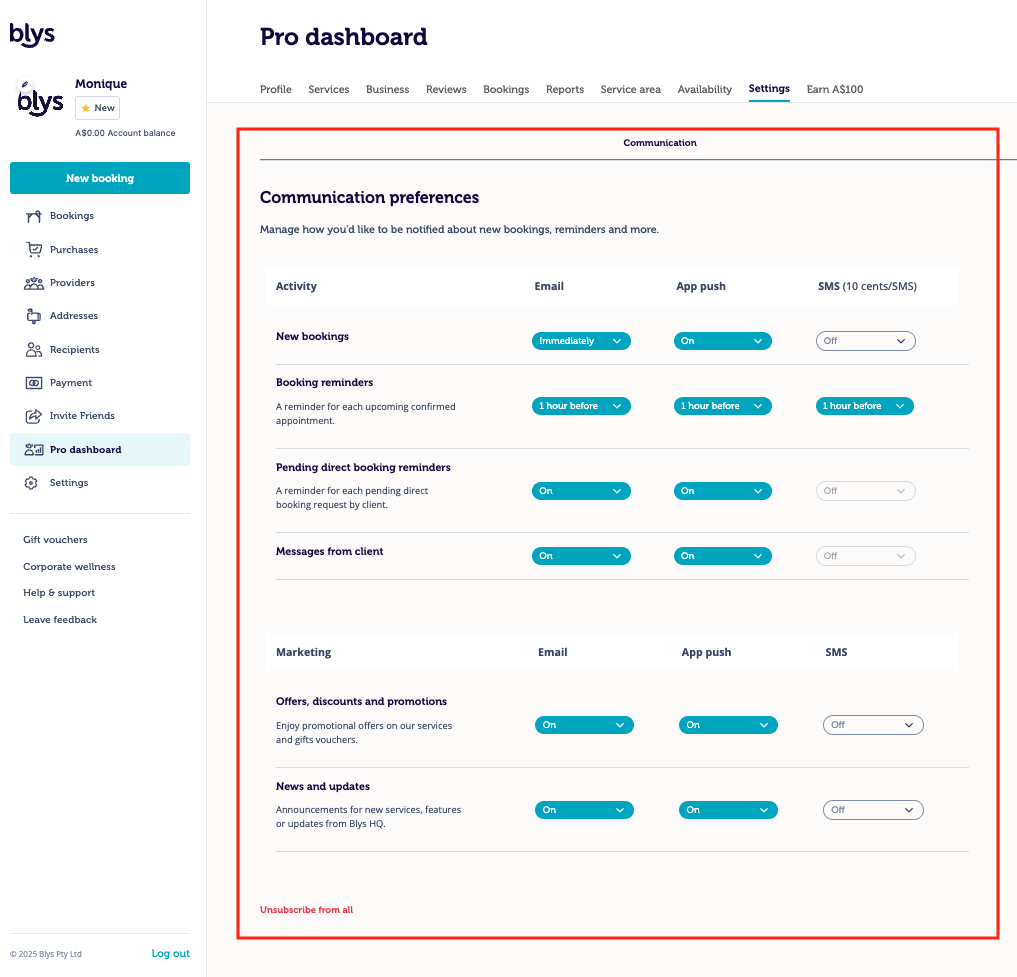Open Pending direct booking reminders Email dropdown

581,491
